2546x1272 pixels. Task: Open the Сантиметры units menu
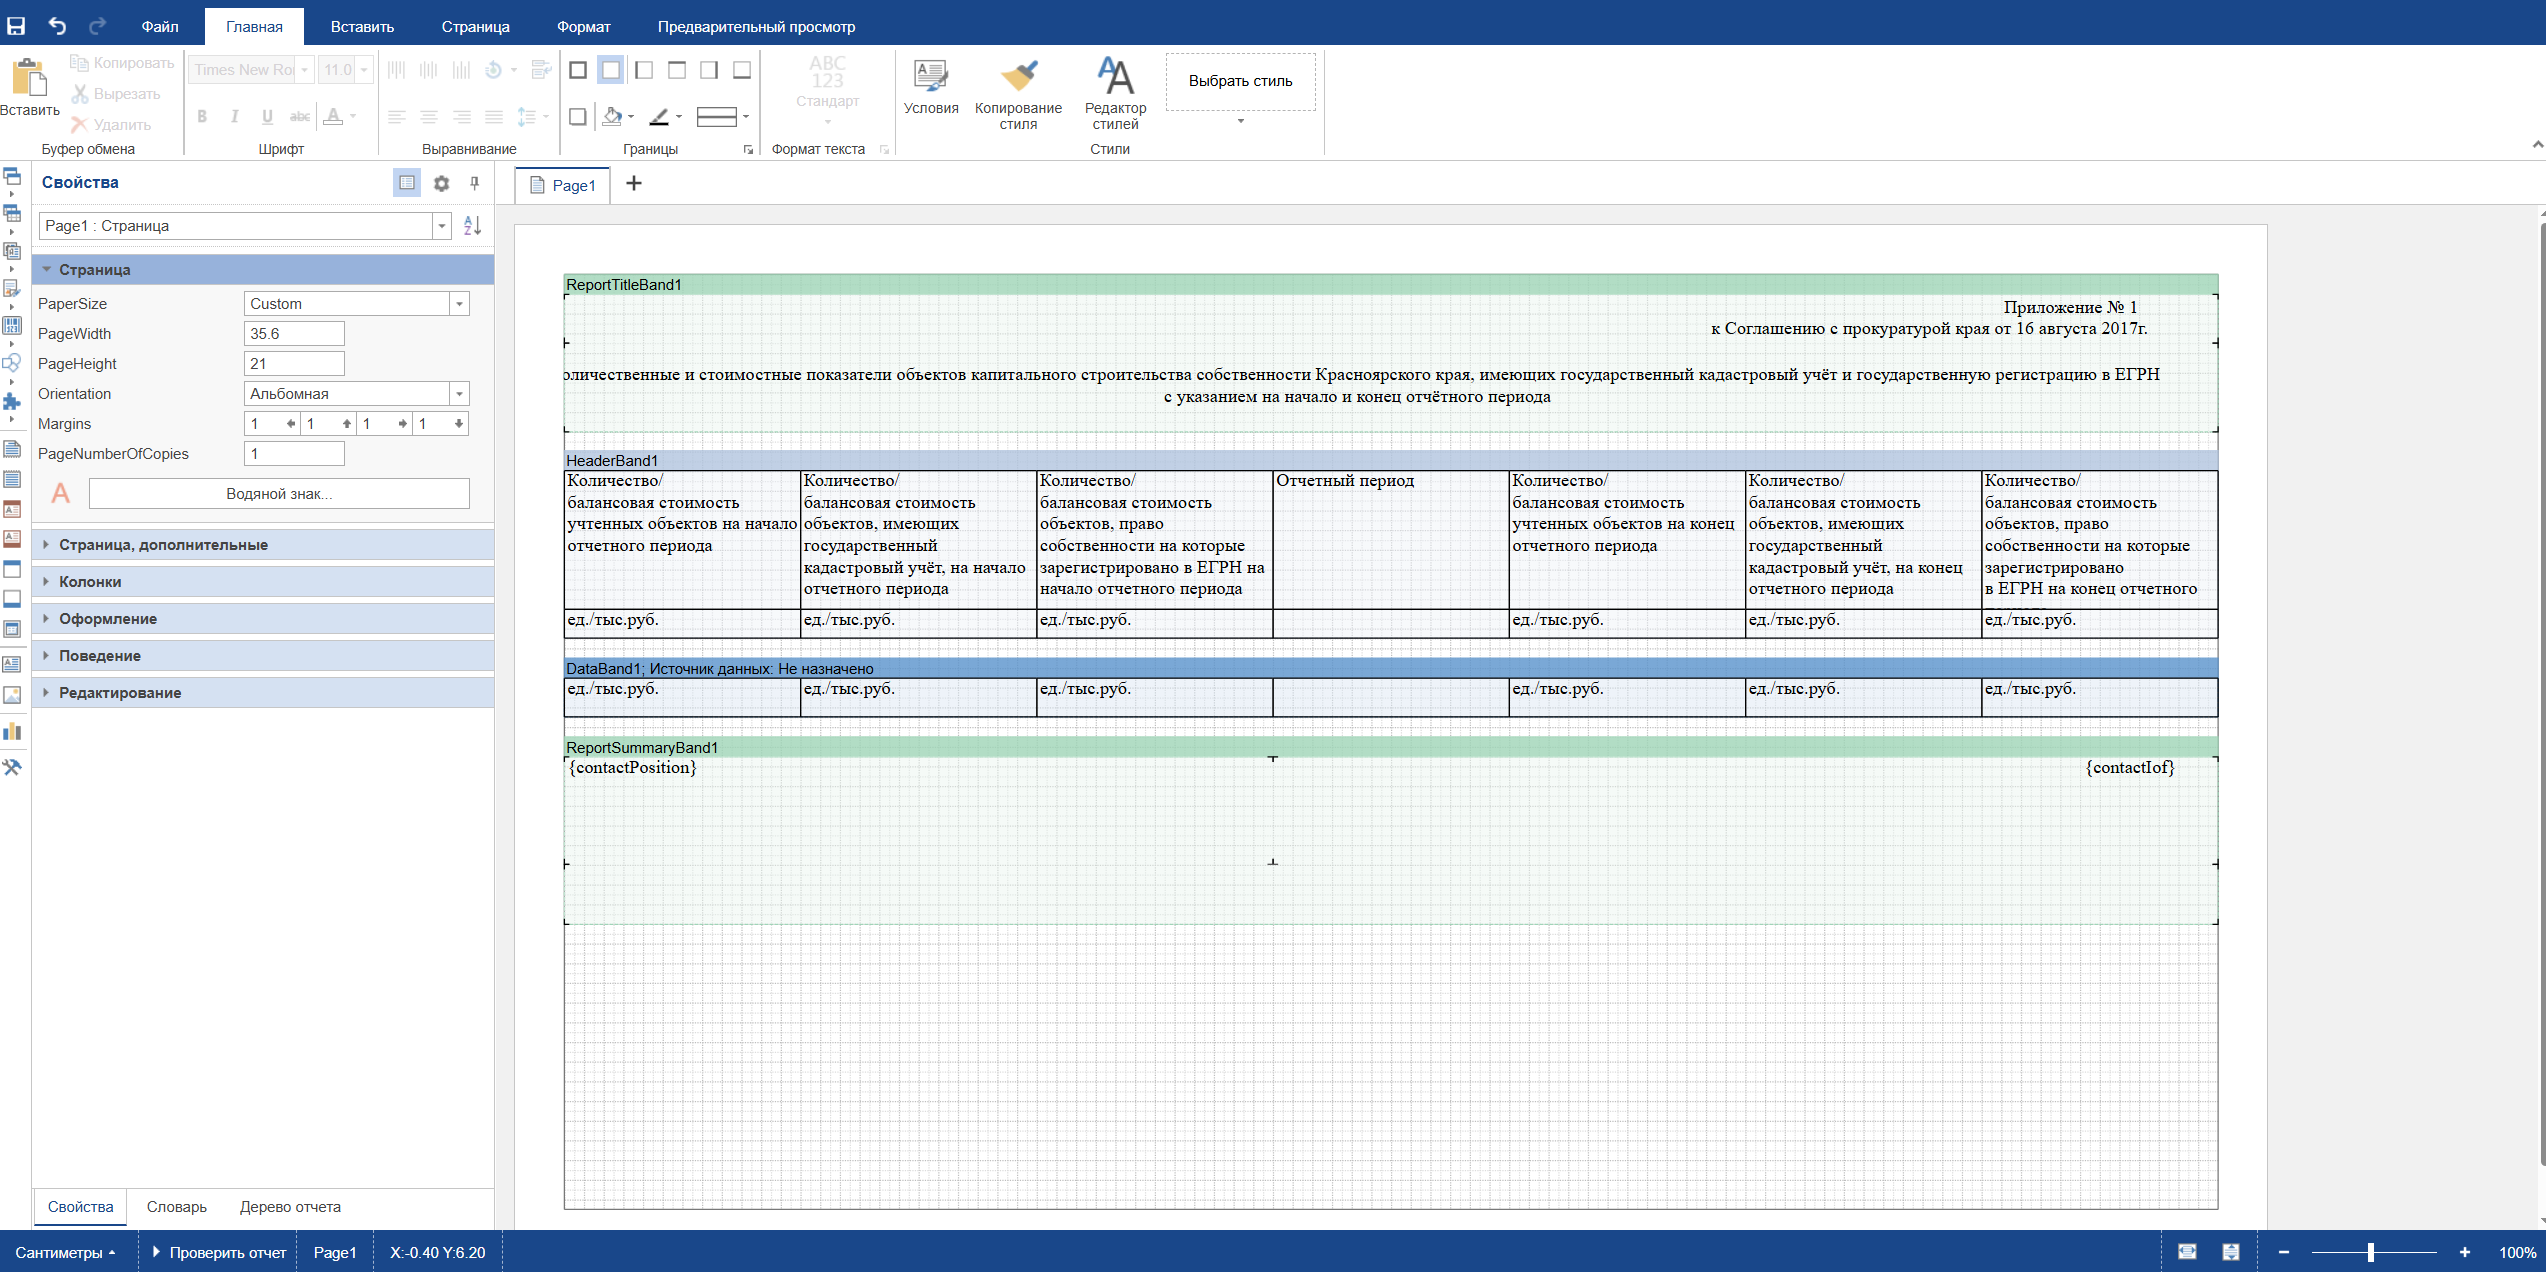(65, 1252)
